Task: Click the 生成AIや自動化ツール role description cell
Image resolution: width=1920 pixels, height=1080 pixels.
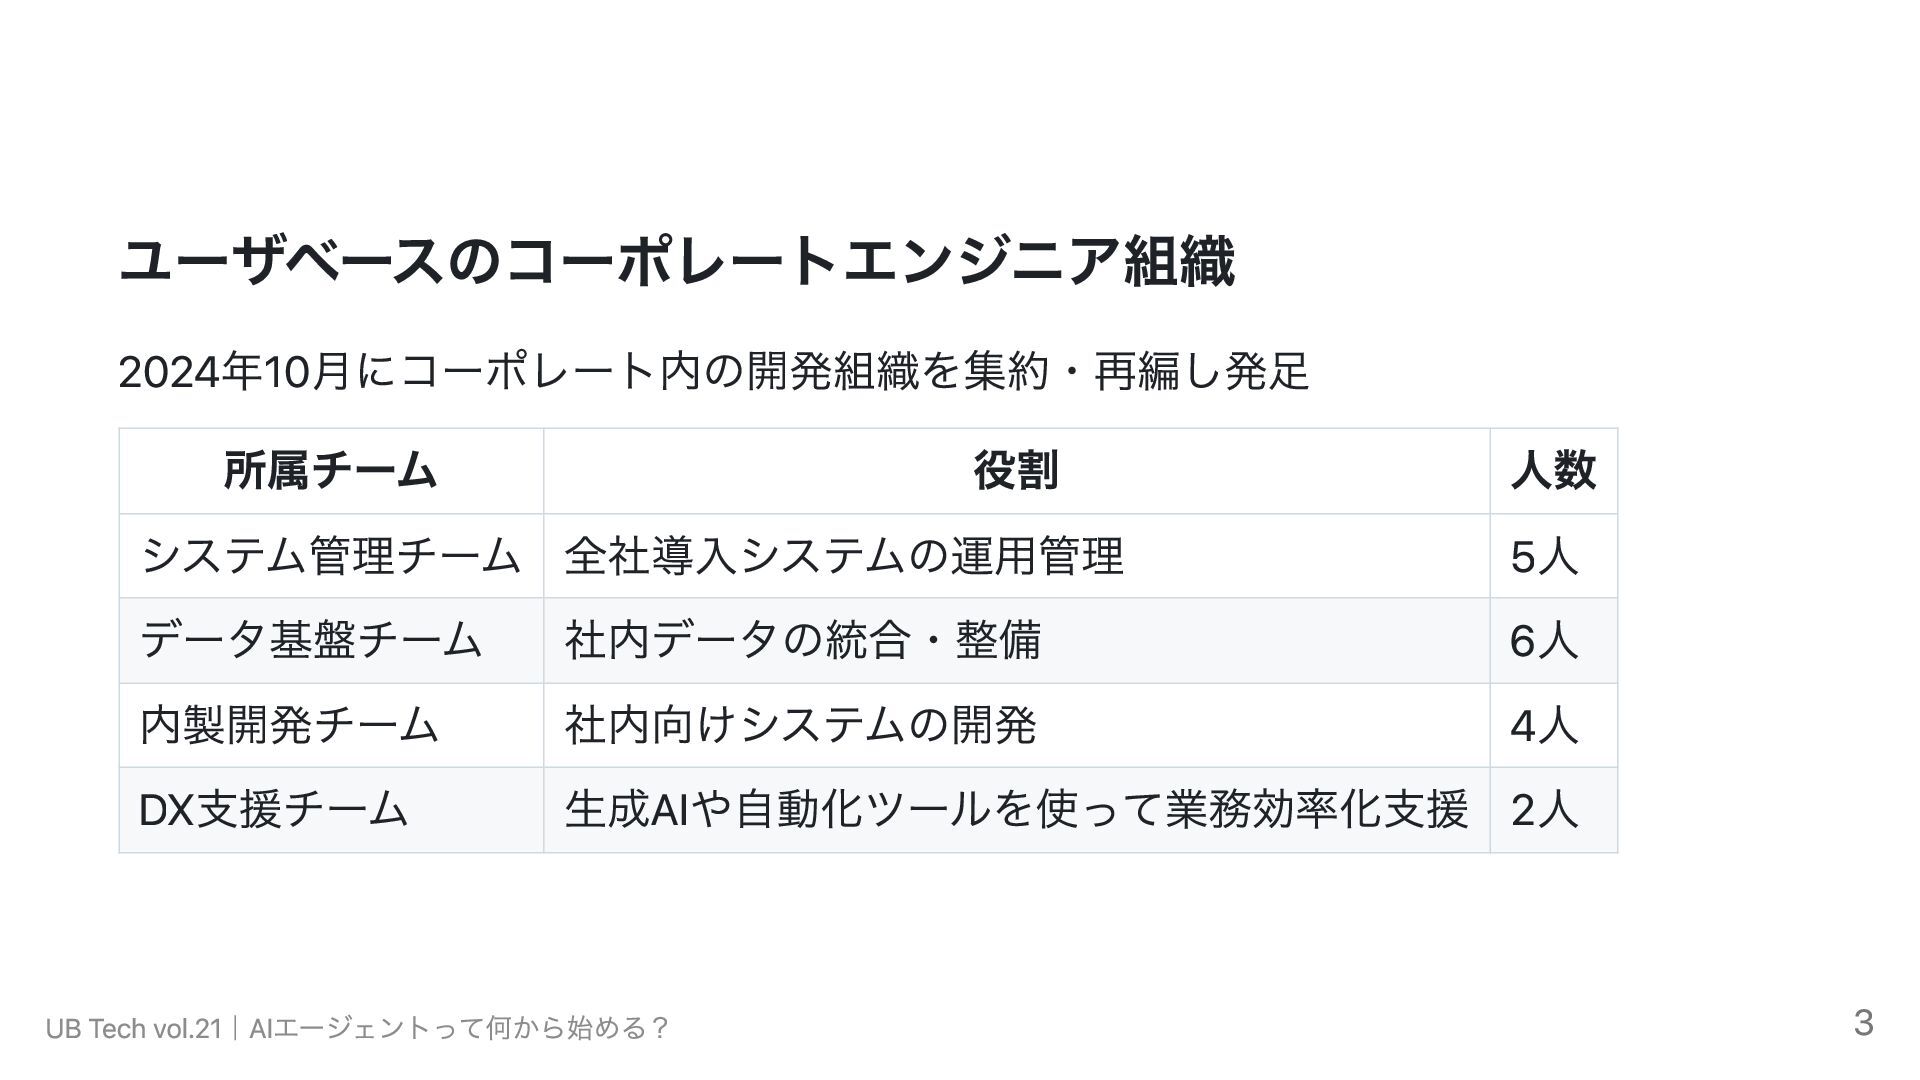Action: click(x=1017, y=810)
